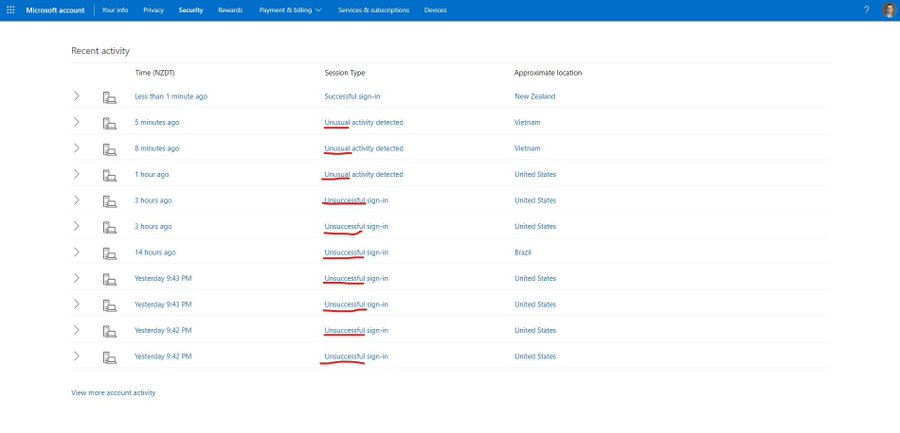Viewport: 900px width, 433px height.
Task: Open the profile avatar picture
Action: 886,10
